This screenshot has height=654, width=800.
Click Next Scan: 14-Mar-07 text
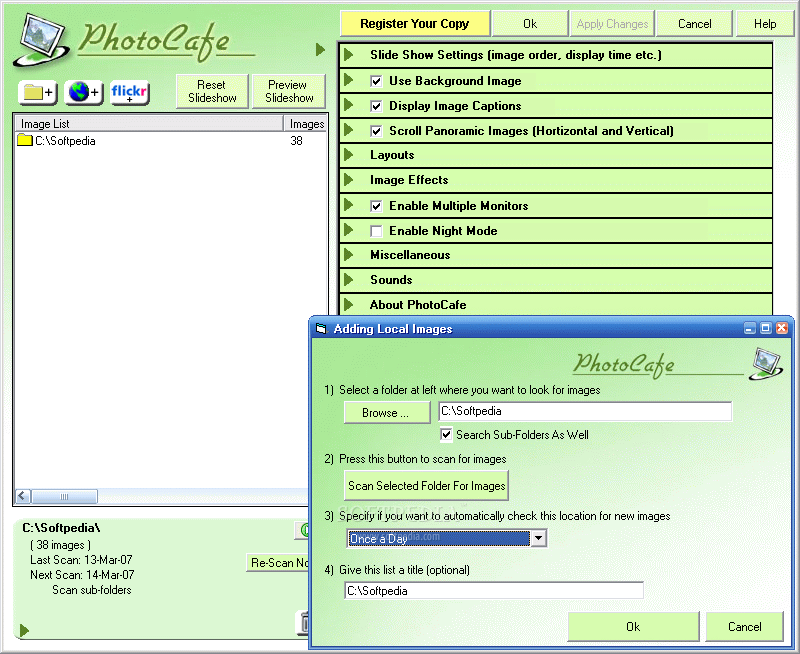[82, 575]
